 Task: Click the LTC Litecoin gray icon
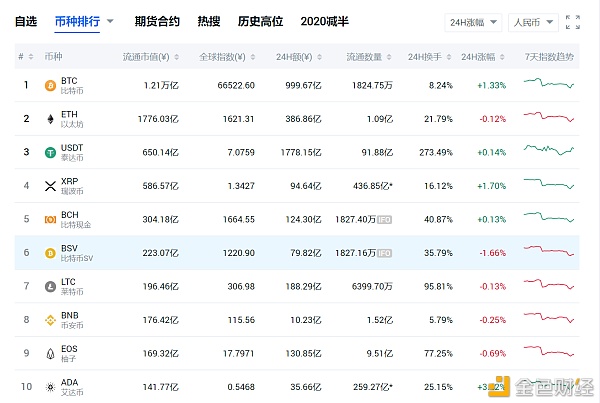(51, 286)
